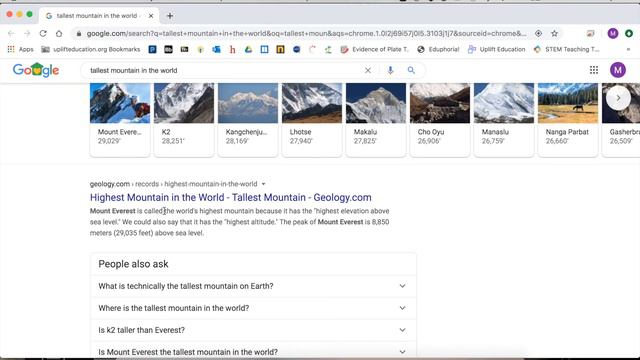Select the Manaslu mountain card
640x360 pixels.
coord(504,119)
